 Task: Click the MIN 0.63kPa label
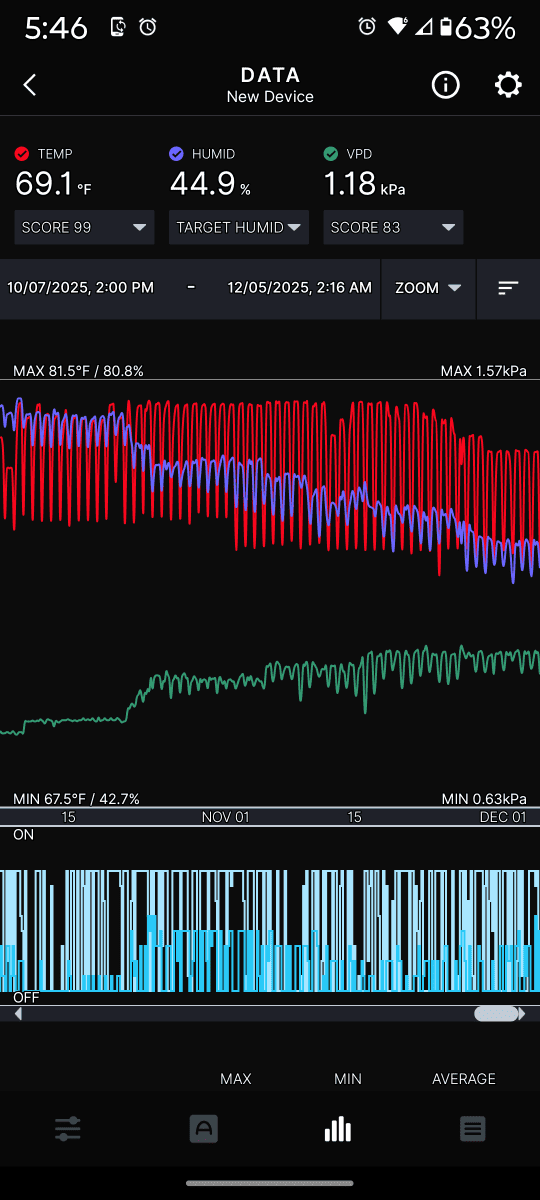click(485, 799)
